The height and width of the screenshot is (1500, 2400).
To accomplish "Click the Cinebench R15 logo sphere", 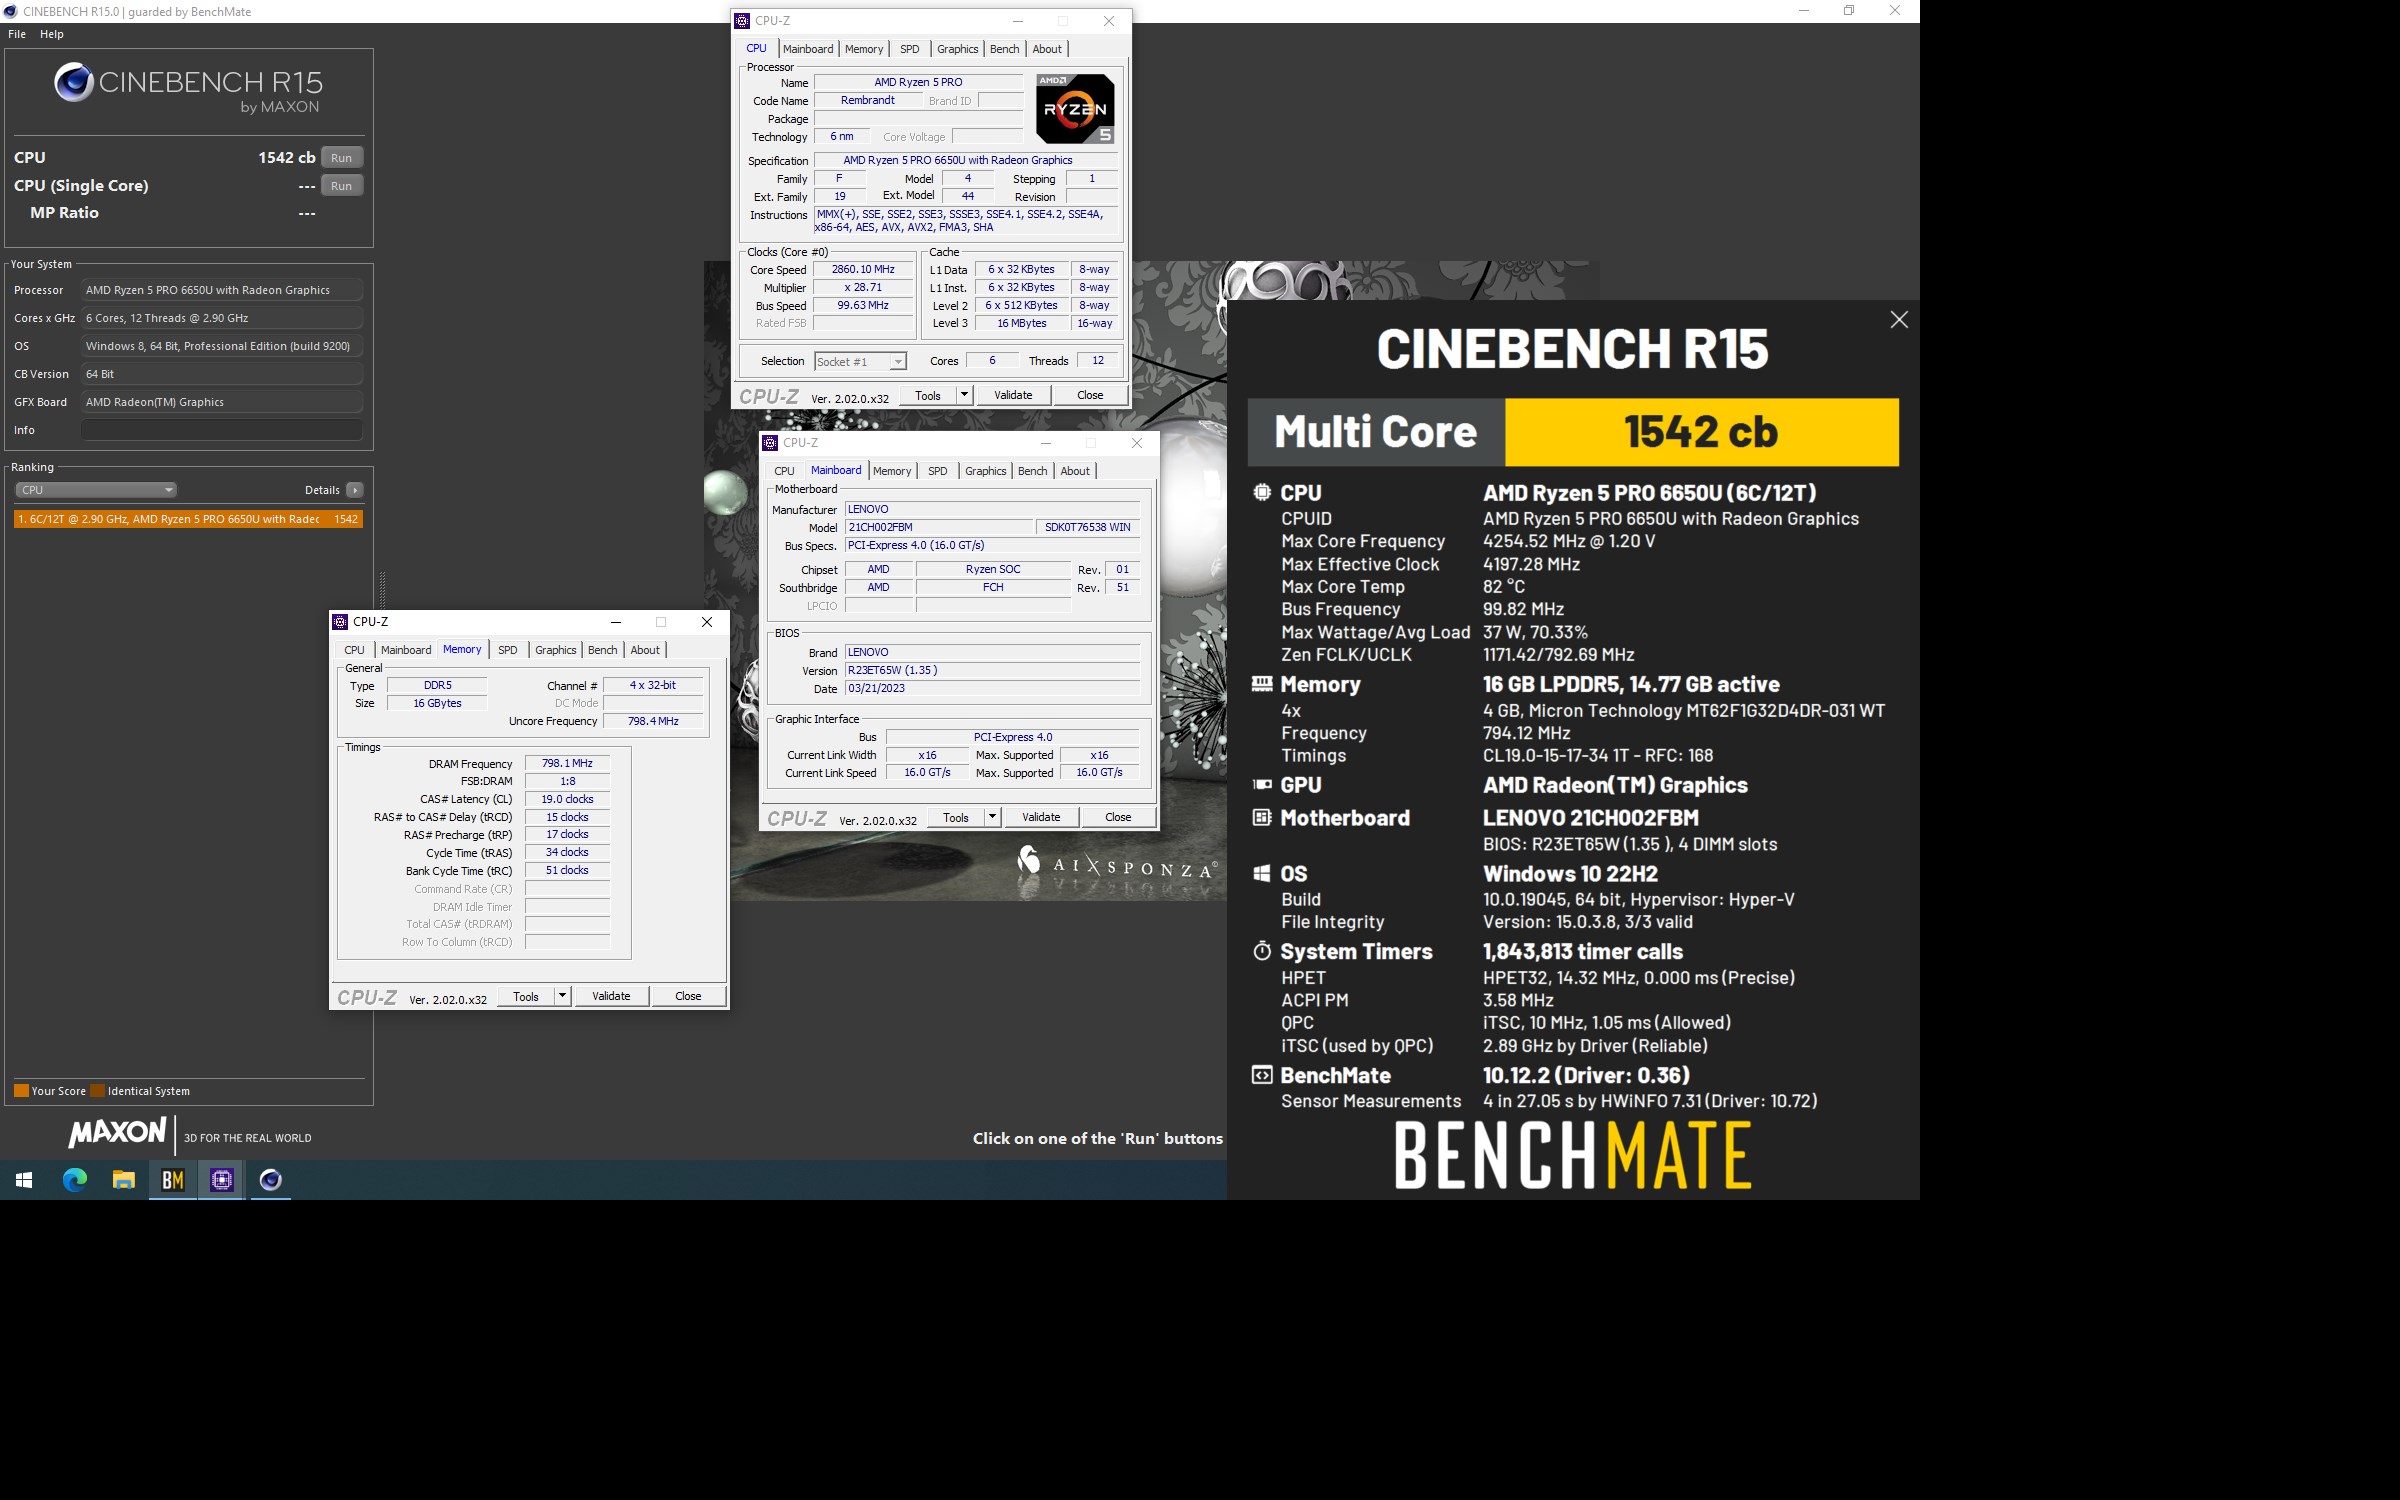I will (x=74, y=82).
